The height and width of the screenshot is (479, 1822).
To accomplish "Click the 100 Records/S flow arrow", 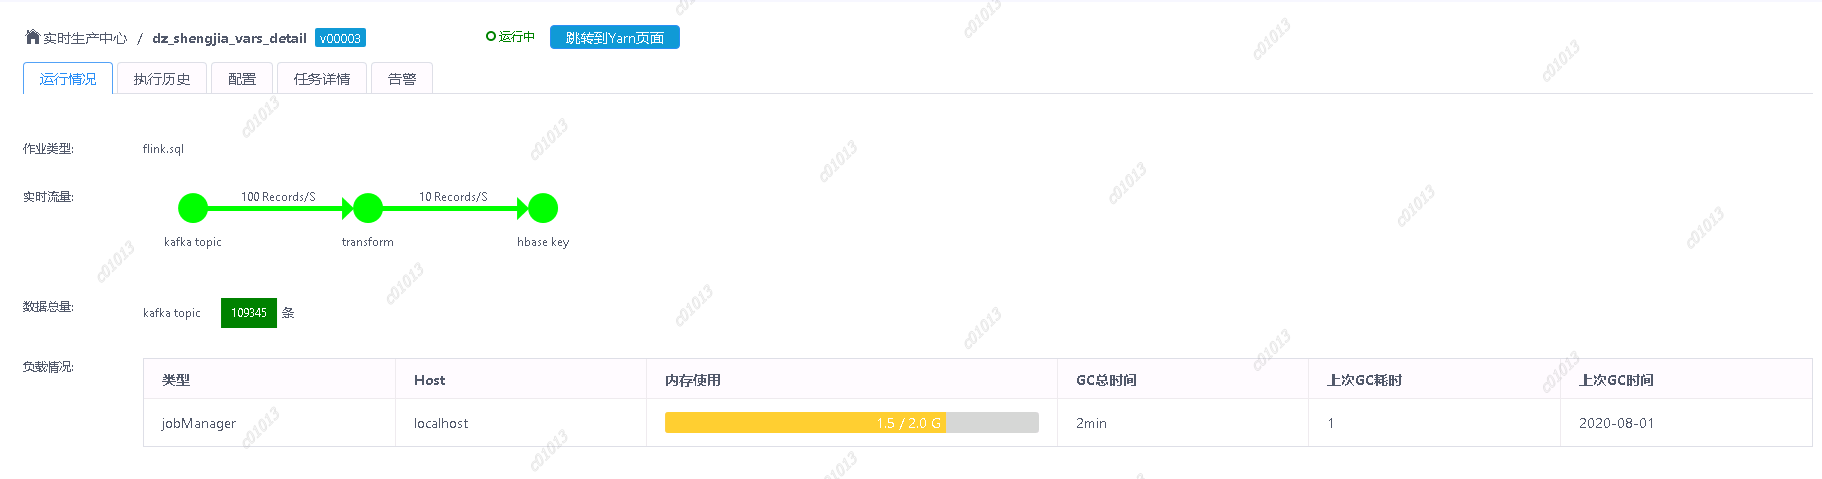I will pos(280,208).
